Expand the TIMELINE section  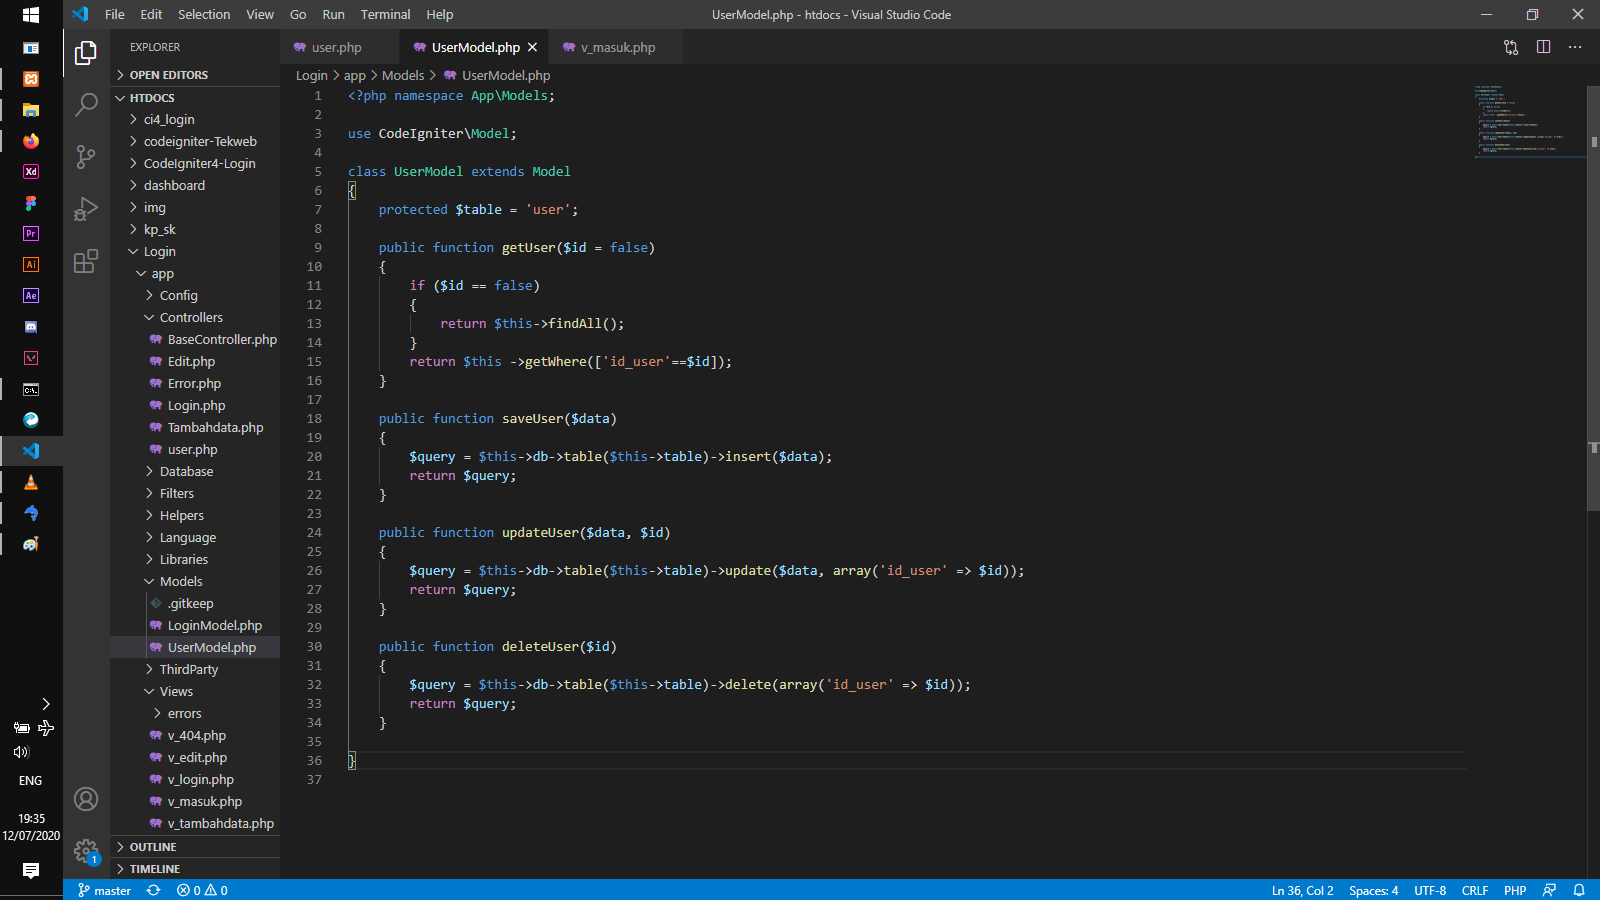point(195,869)
